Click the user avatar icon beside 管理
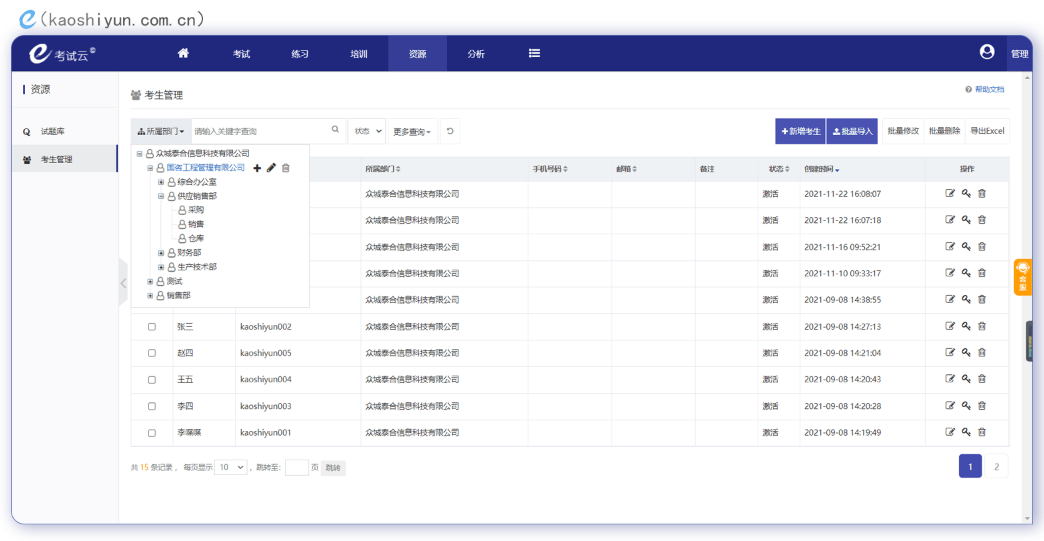The image size is (1044, 541). click(987, 52)
